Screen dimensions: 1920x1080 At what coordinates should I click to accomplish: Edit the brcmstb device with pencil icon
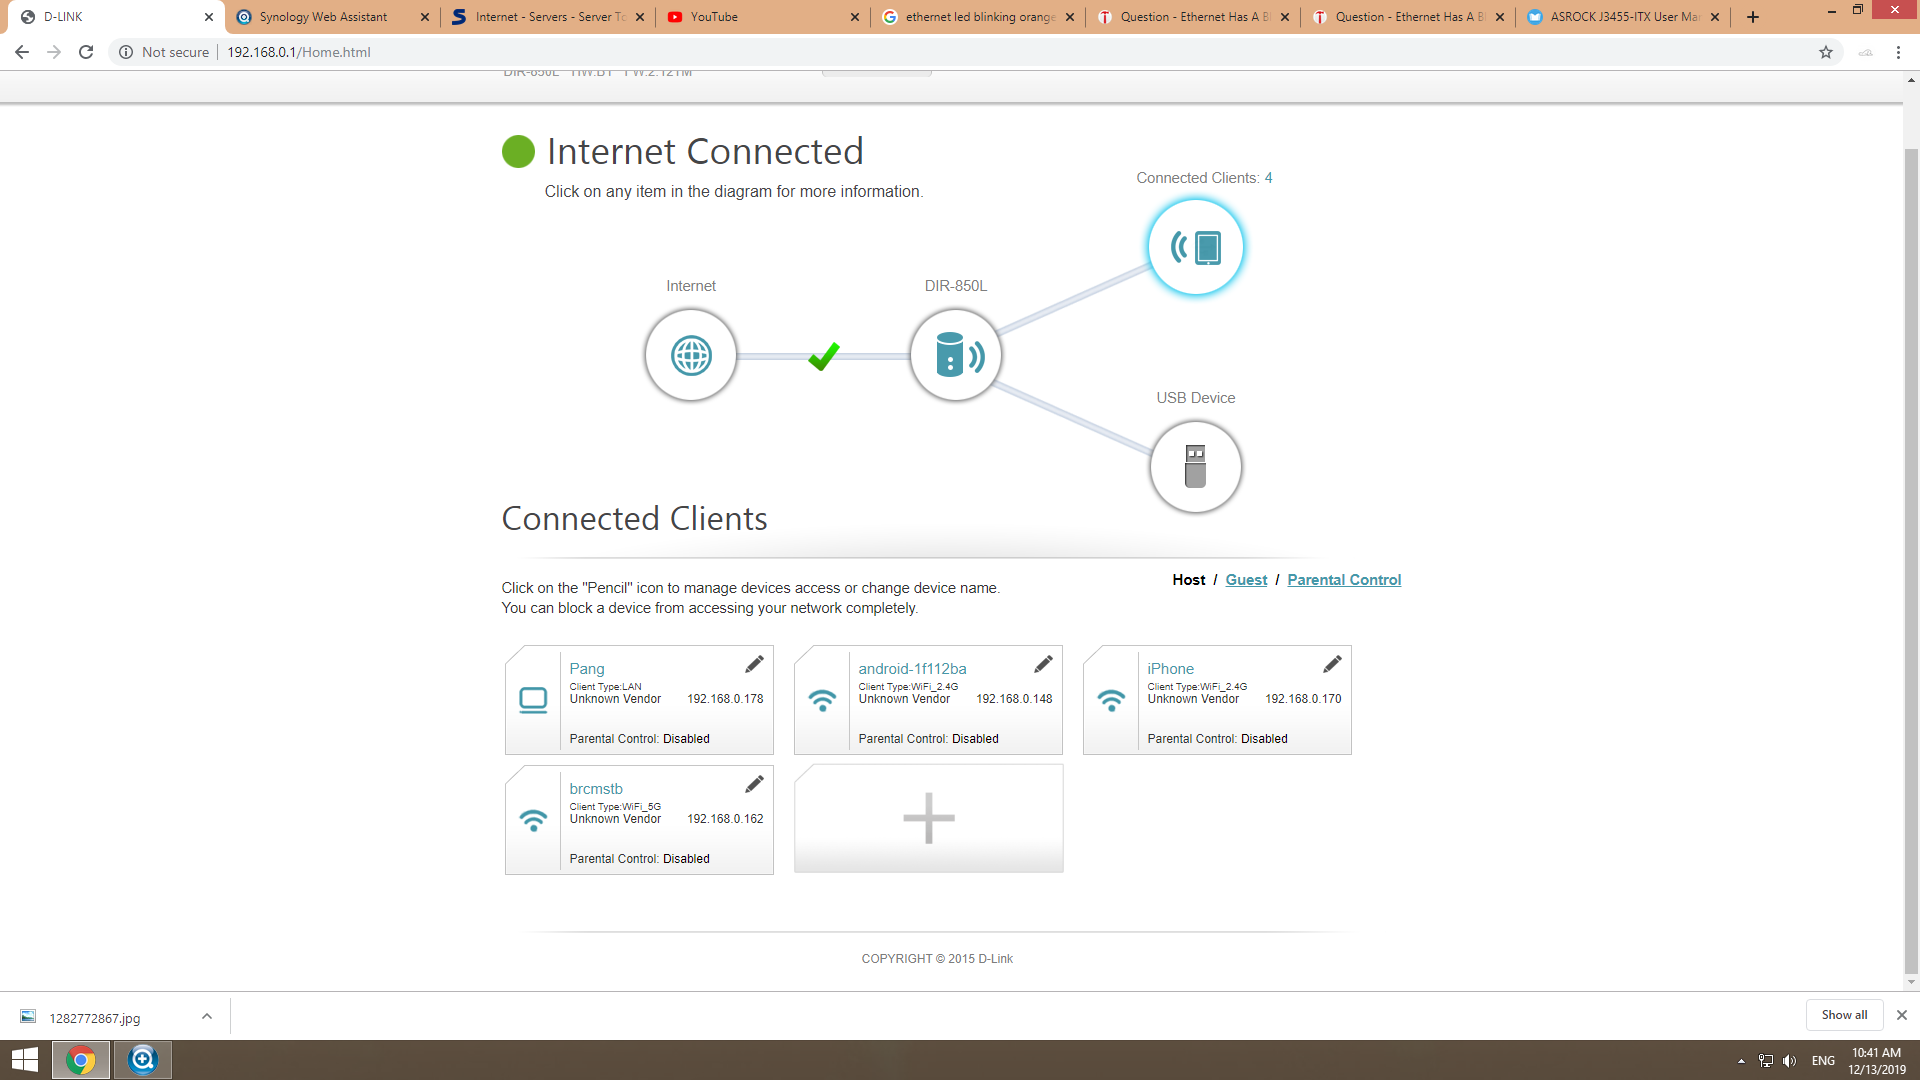tap(754, 784)
